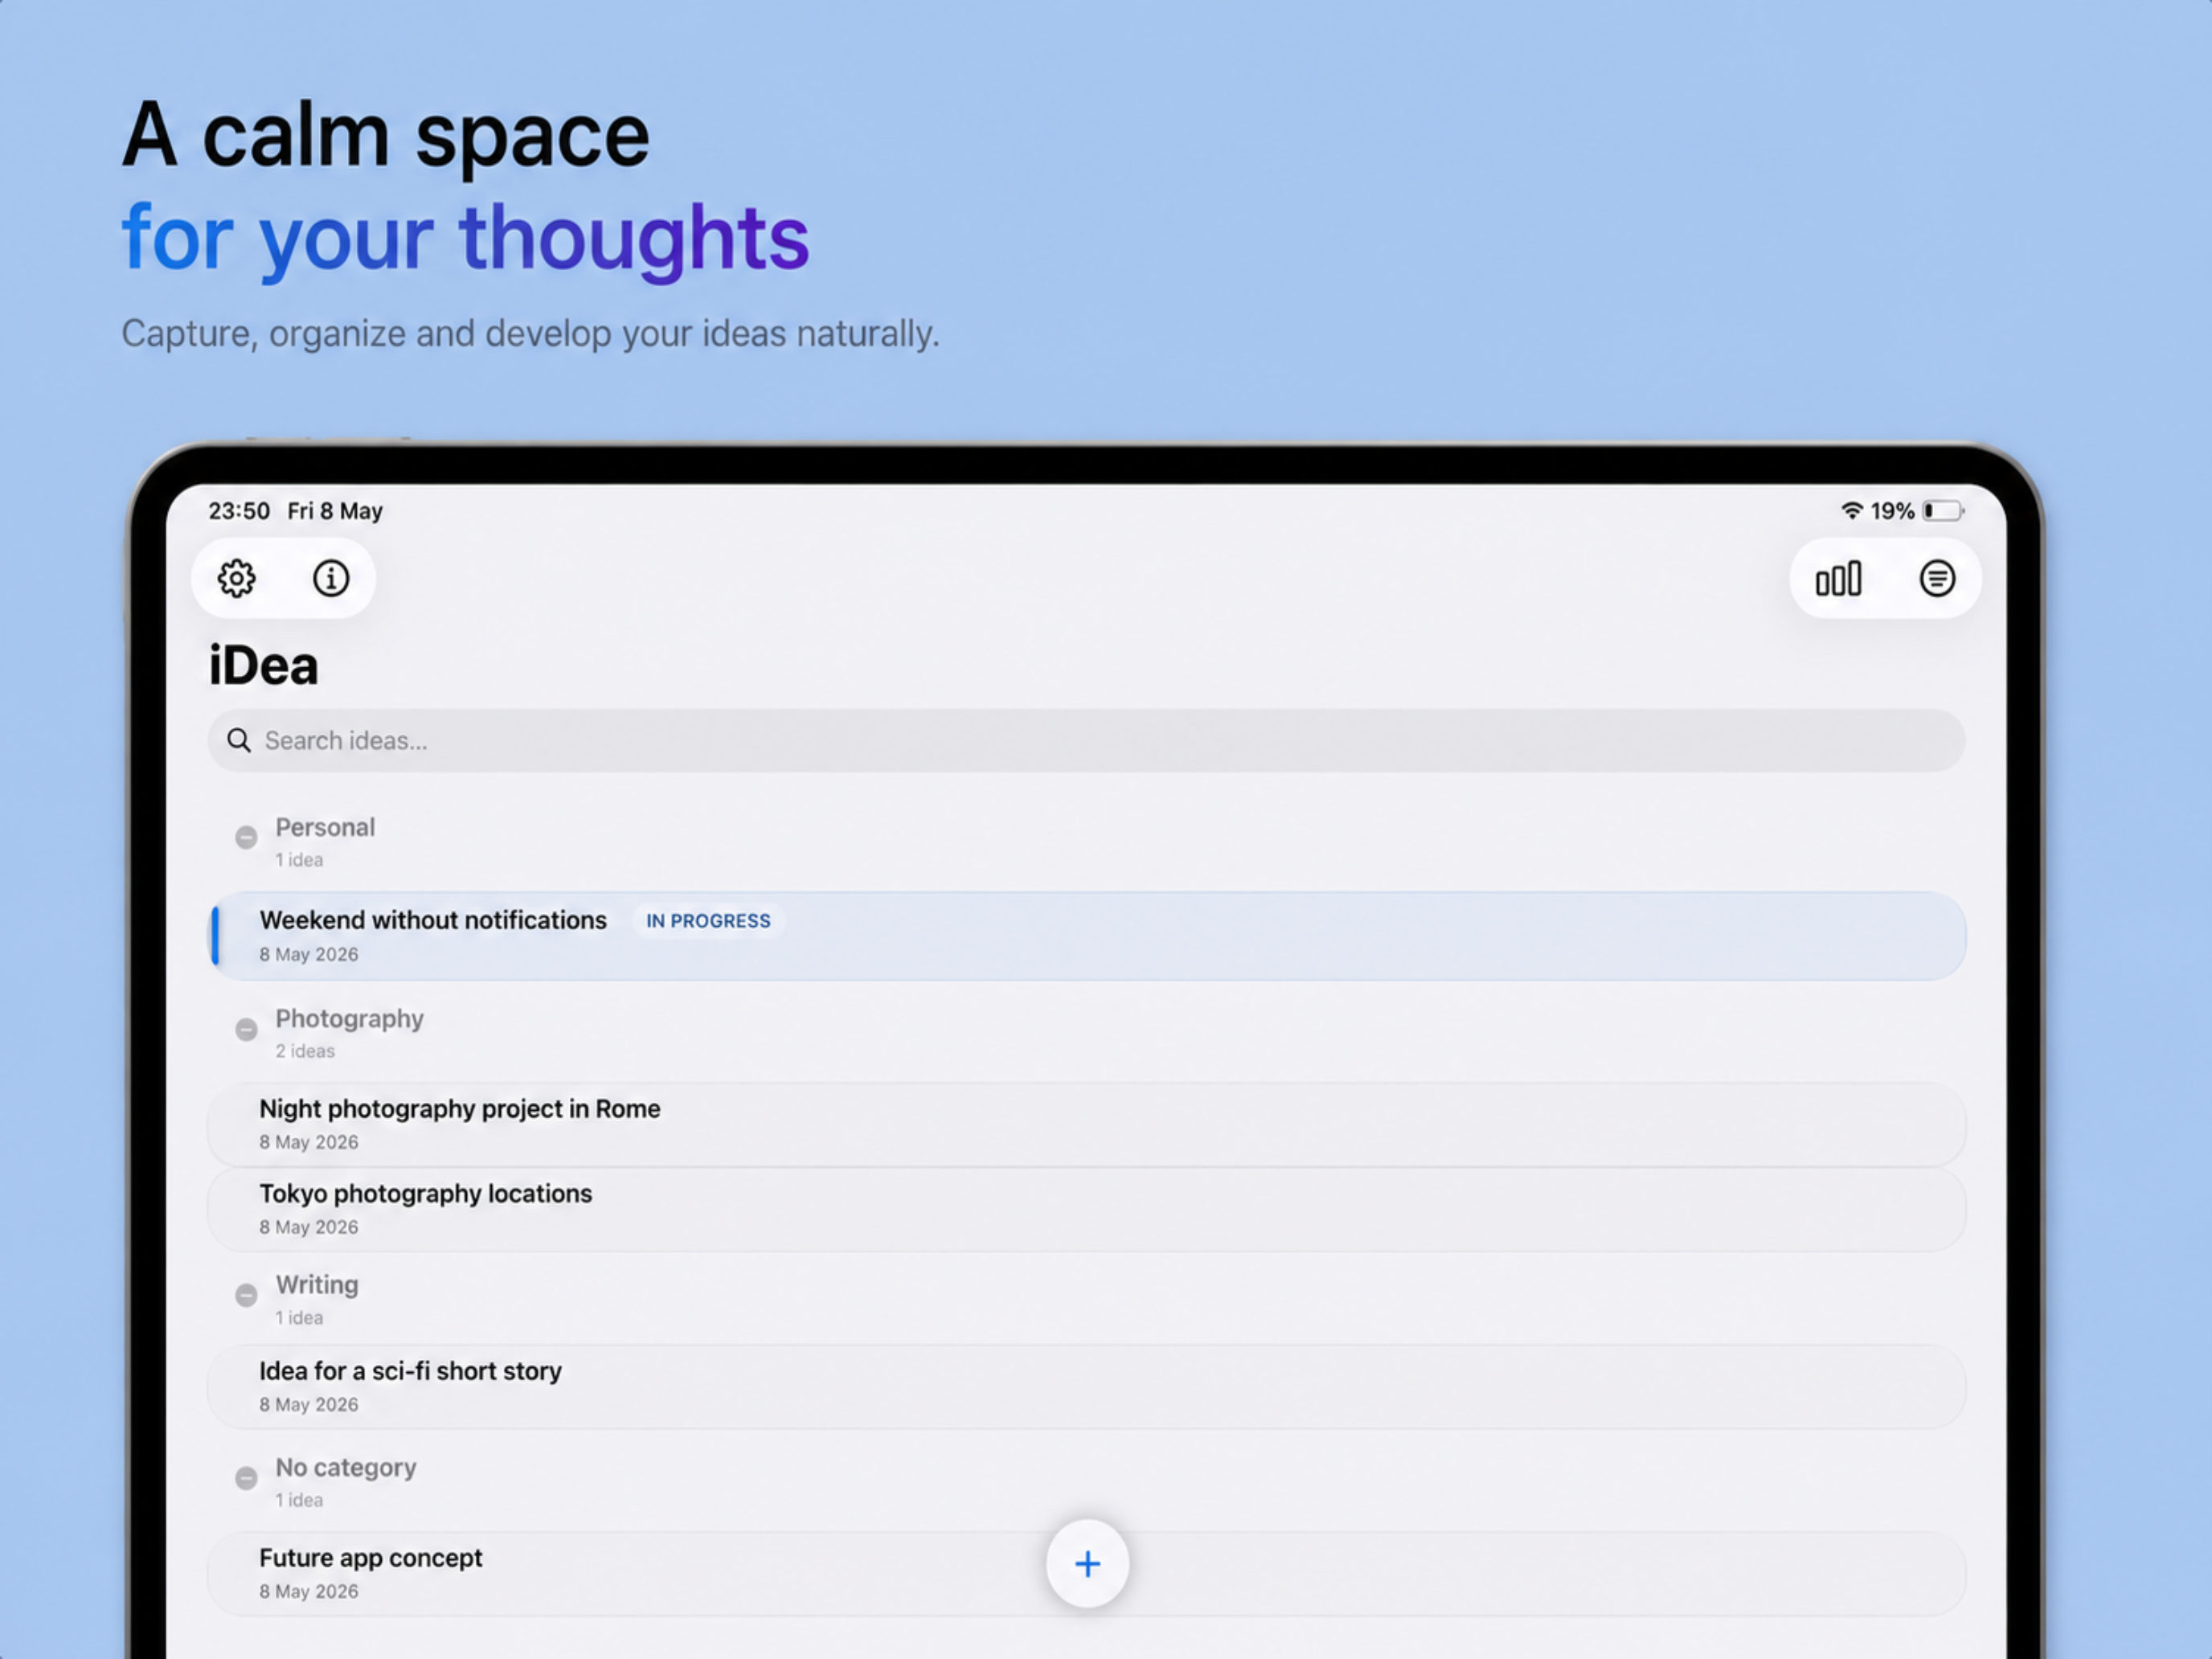Image resolution: width=2212 pixels, height=1659 pixels.
Task: Open settings with the gear icon
Action: tap(237, 578)
